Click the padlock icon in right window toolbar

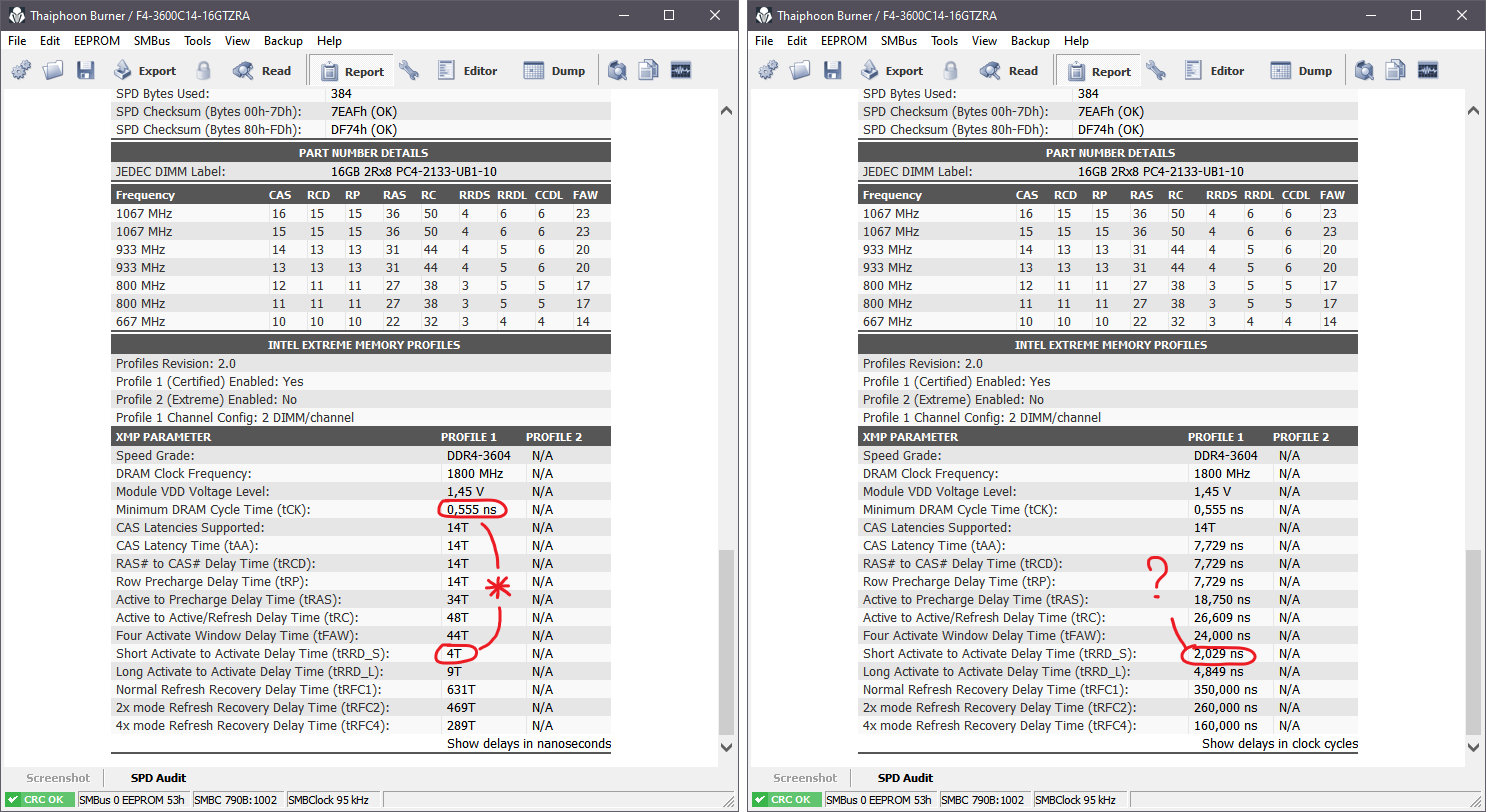point(951,70)
